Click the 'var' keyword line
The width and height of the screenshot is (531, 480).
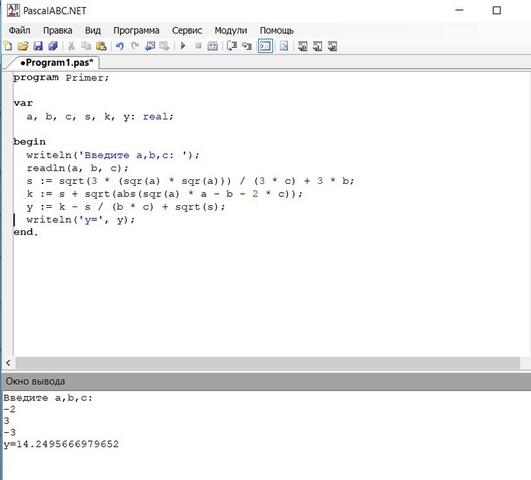pos(23,103)
